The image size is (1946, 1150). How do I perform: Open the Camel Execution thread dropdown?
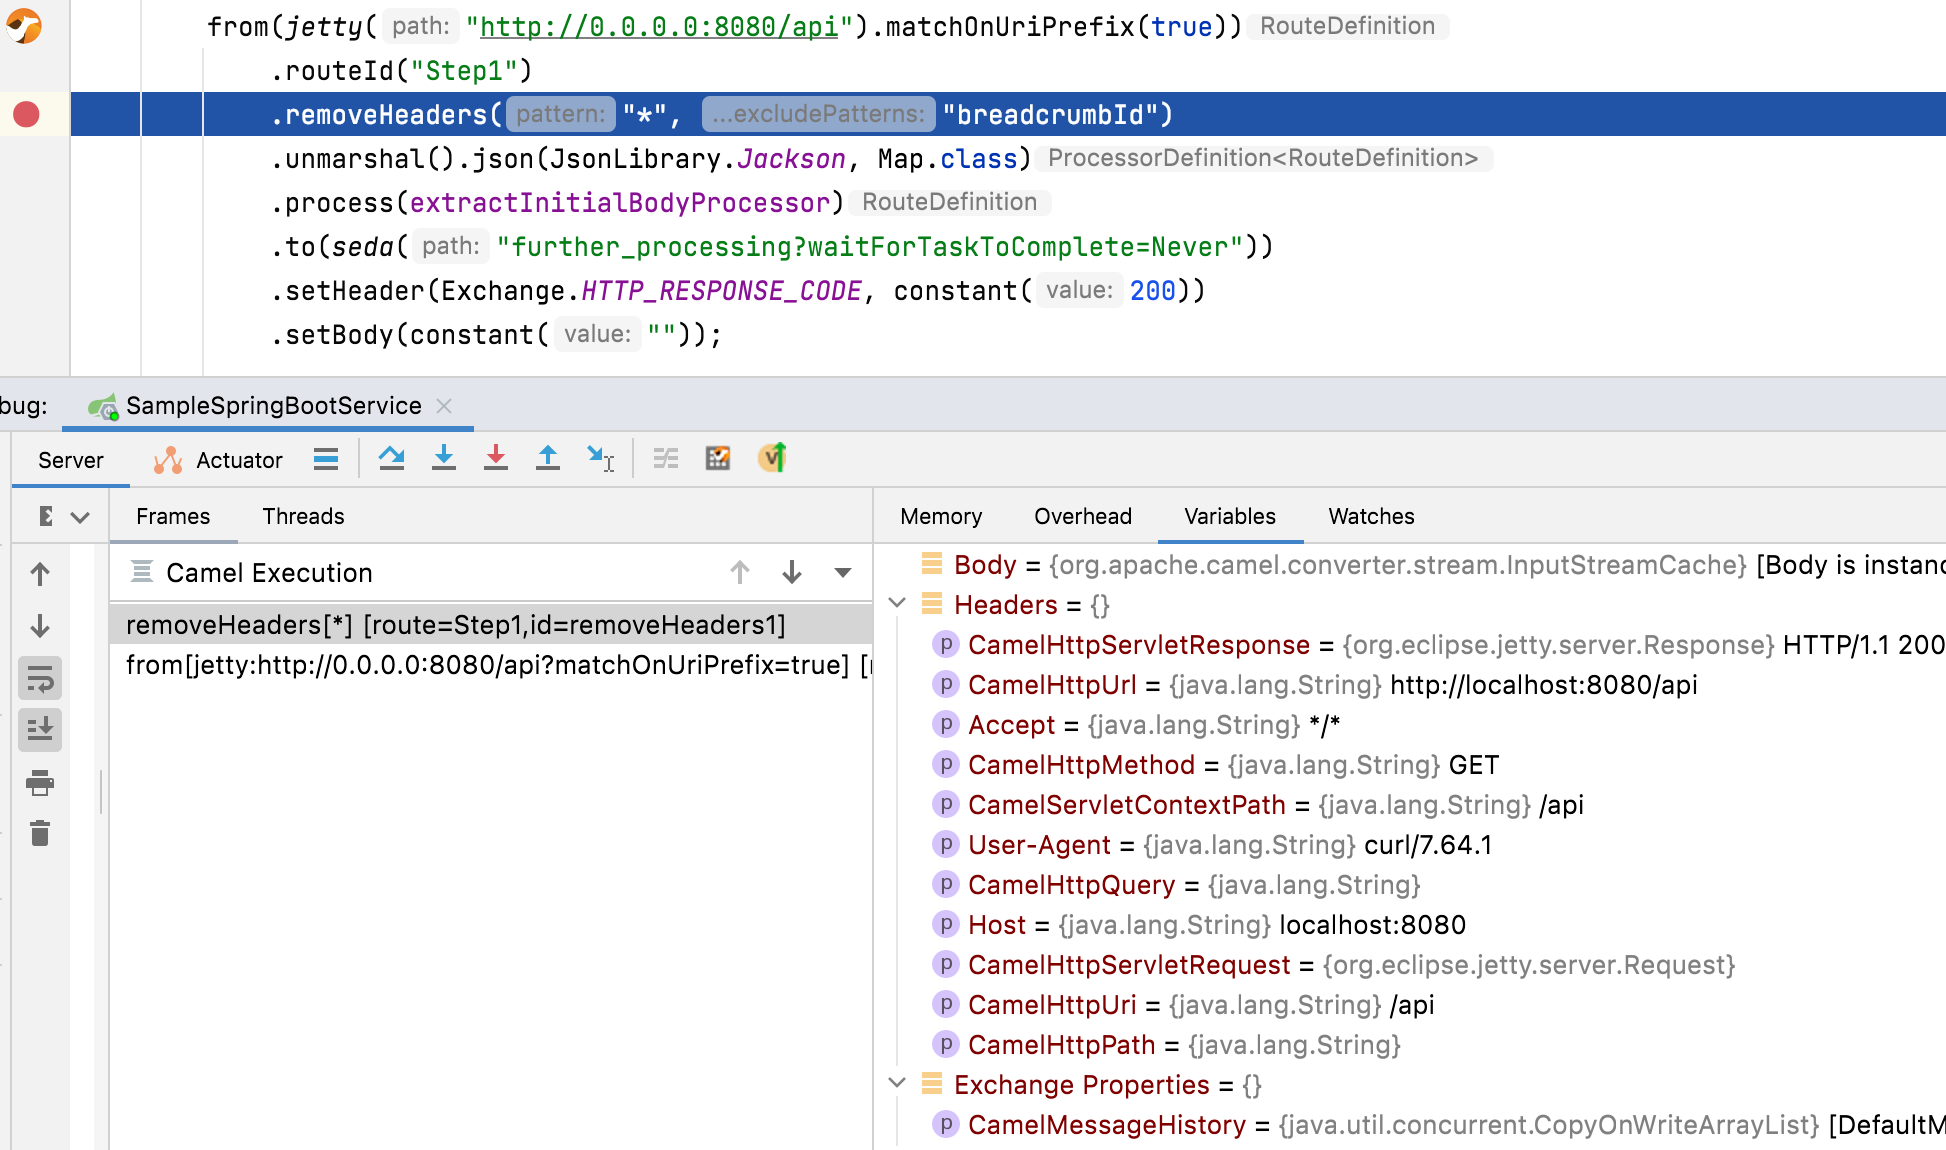(x=843, y=573)
